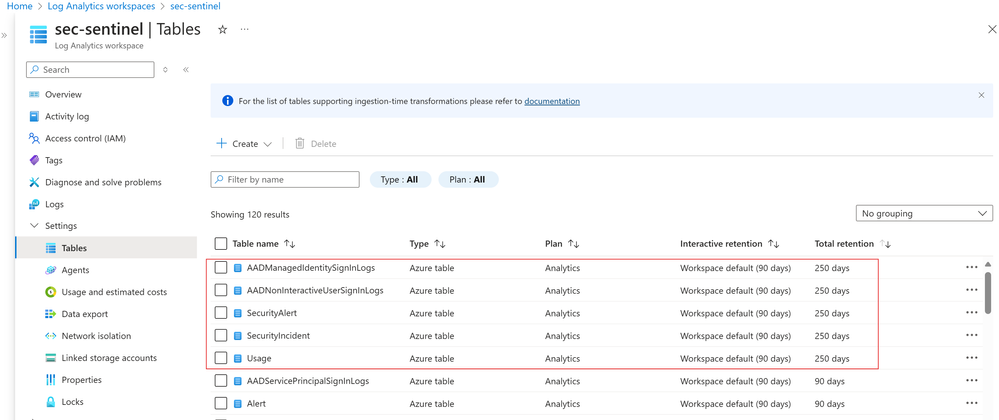999x420 pixels.
Task: Open Logs in the sidebar
Action: (54, 205)
